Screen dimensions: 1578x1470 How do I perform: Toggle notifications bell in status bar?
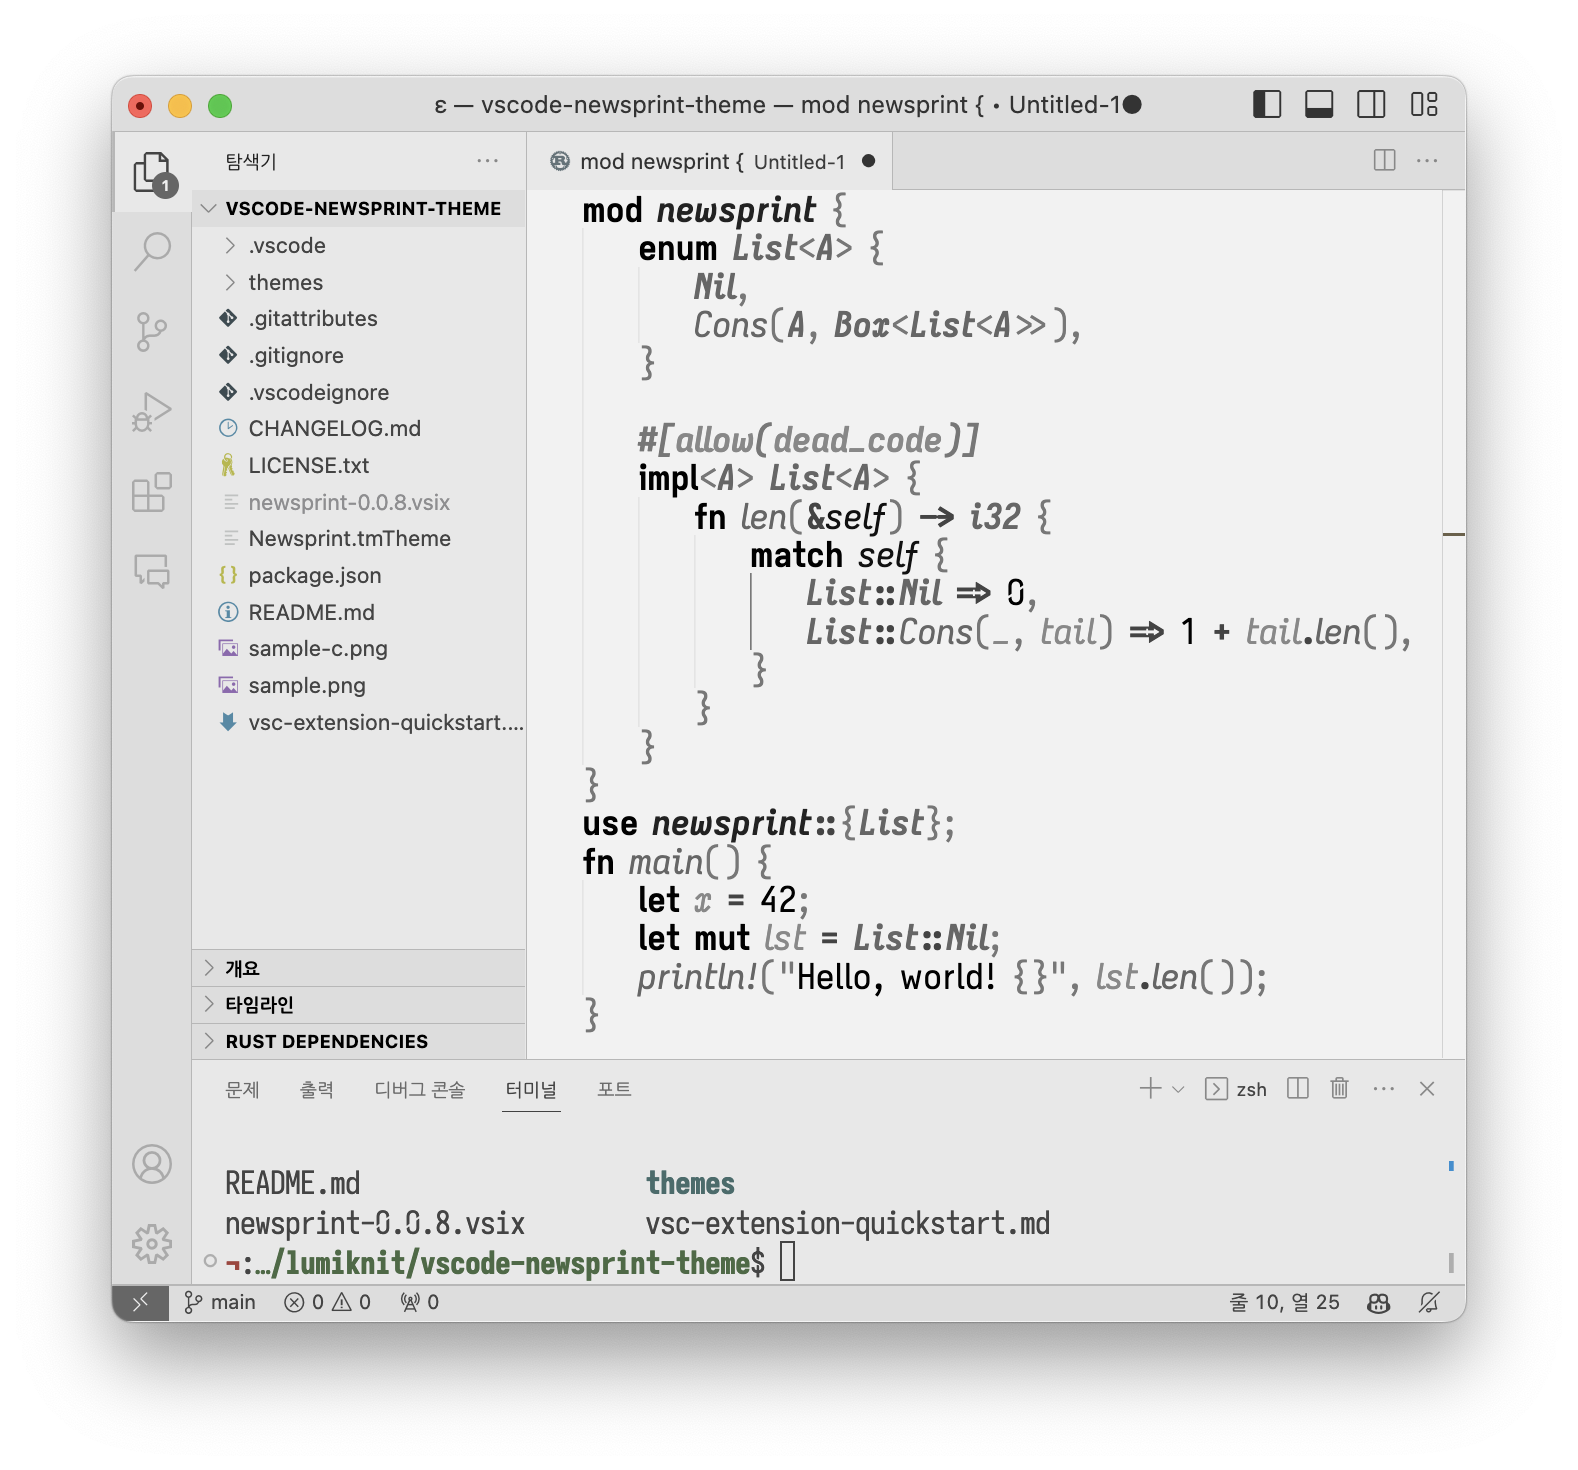coord(1429,1302)
